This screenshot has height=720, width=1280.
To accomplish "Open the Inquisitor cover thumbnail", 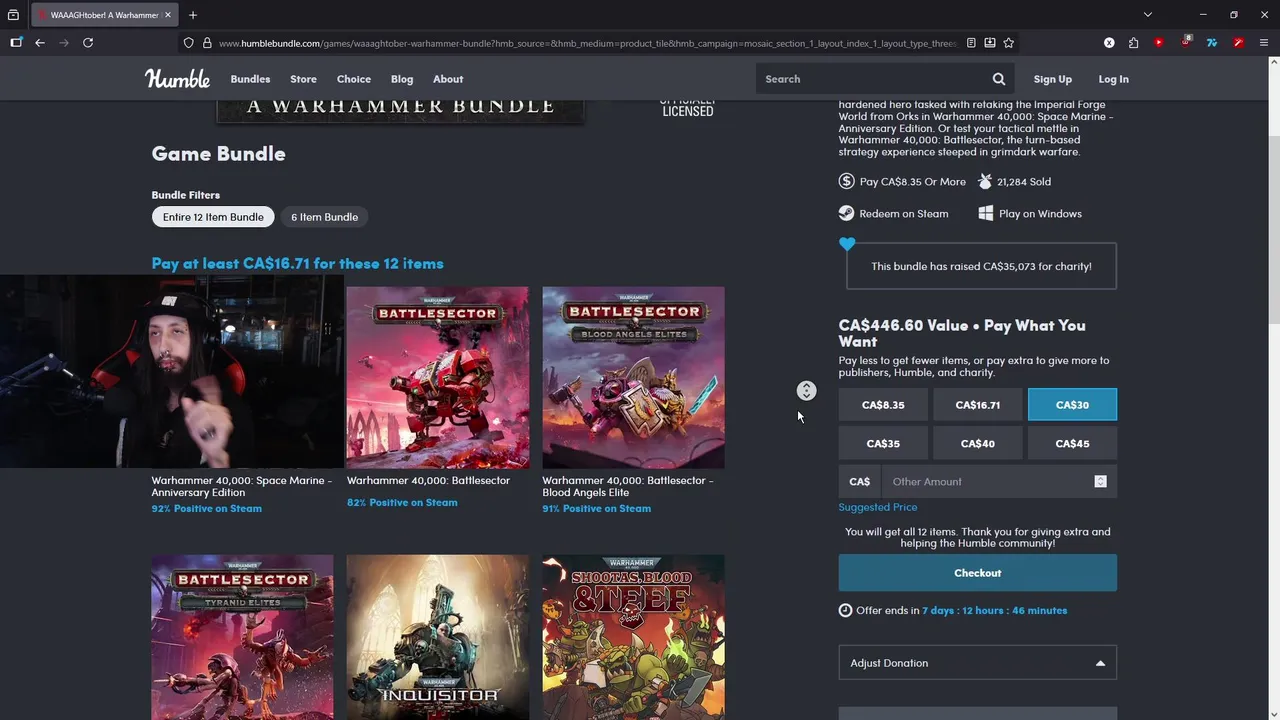I will (x=438, y=637).
